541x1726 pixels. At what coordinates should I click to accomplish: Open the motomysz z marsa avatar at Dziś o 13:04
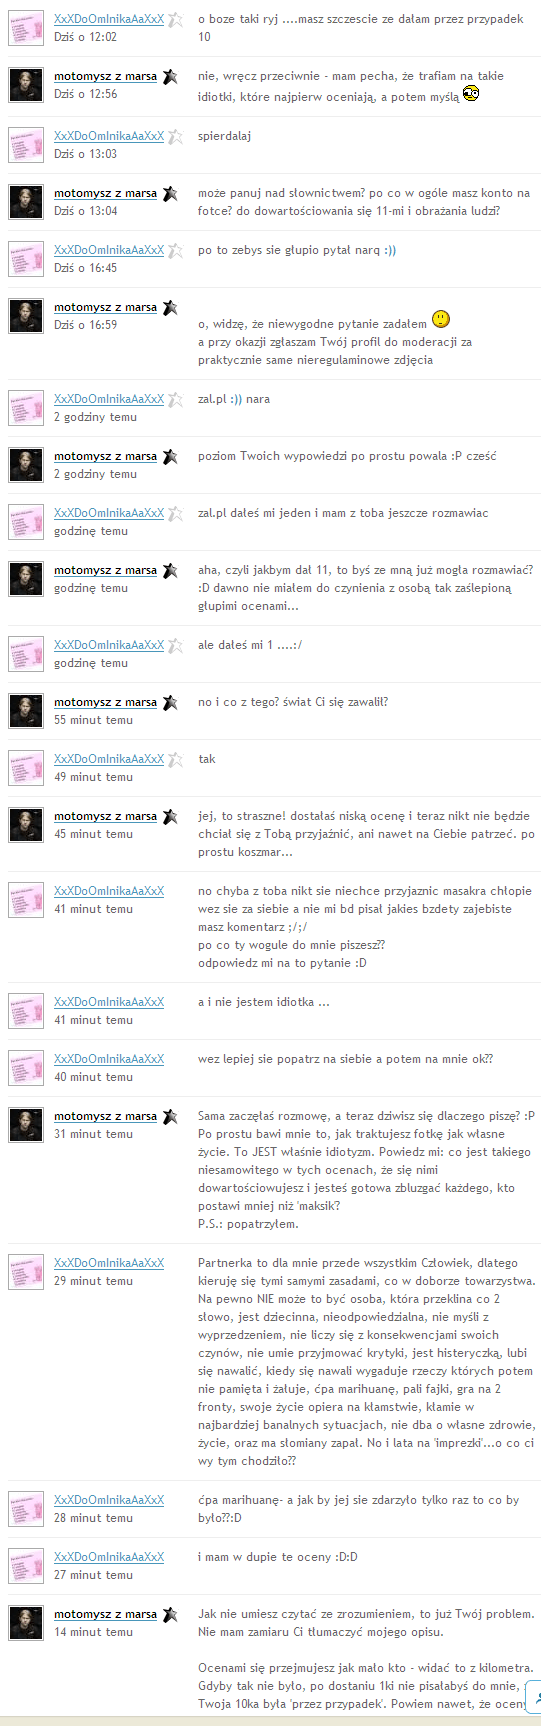point(26,202)
